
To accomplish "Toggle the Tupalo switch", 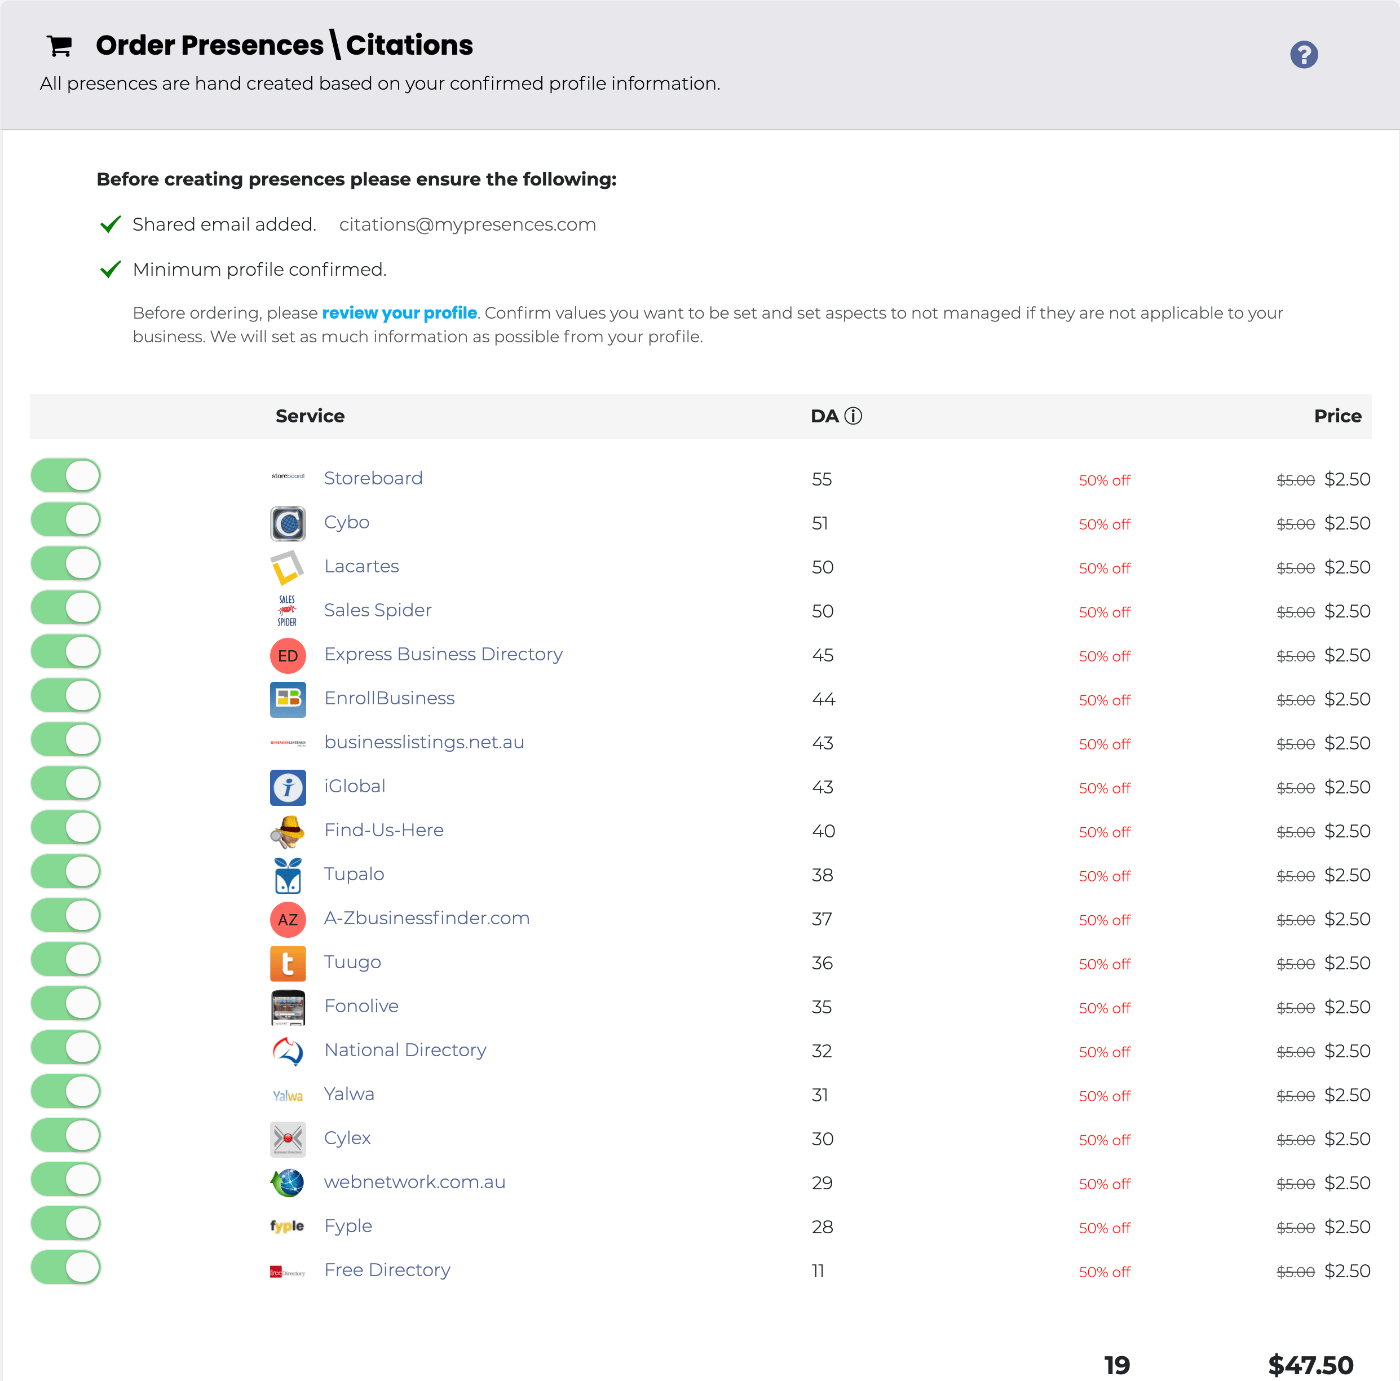I will point(66,872).
